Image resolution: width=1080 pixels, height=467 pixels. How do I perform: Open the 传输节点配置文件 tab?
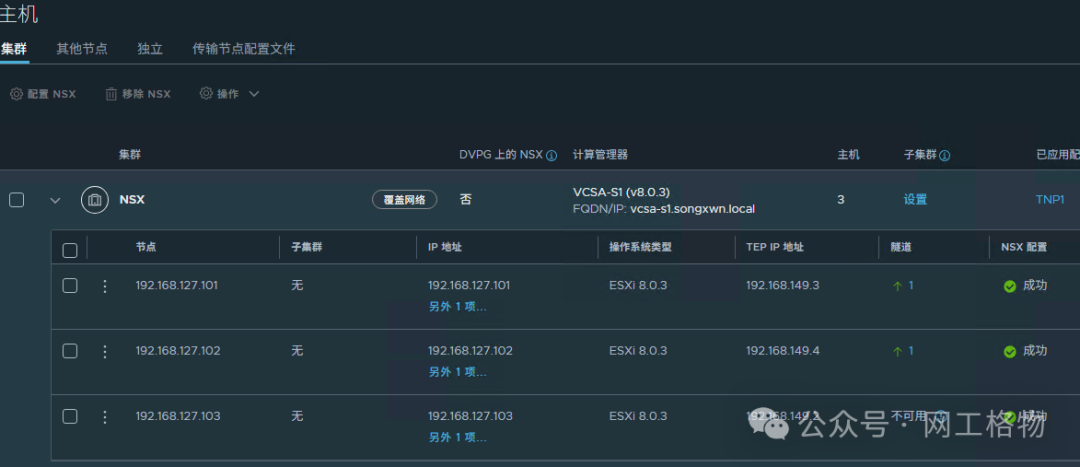click(244, 49)
